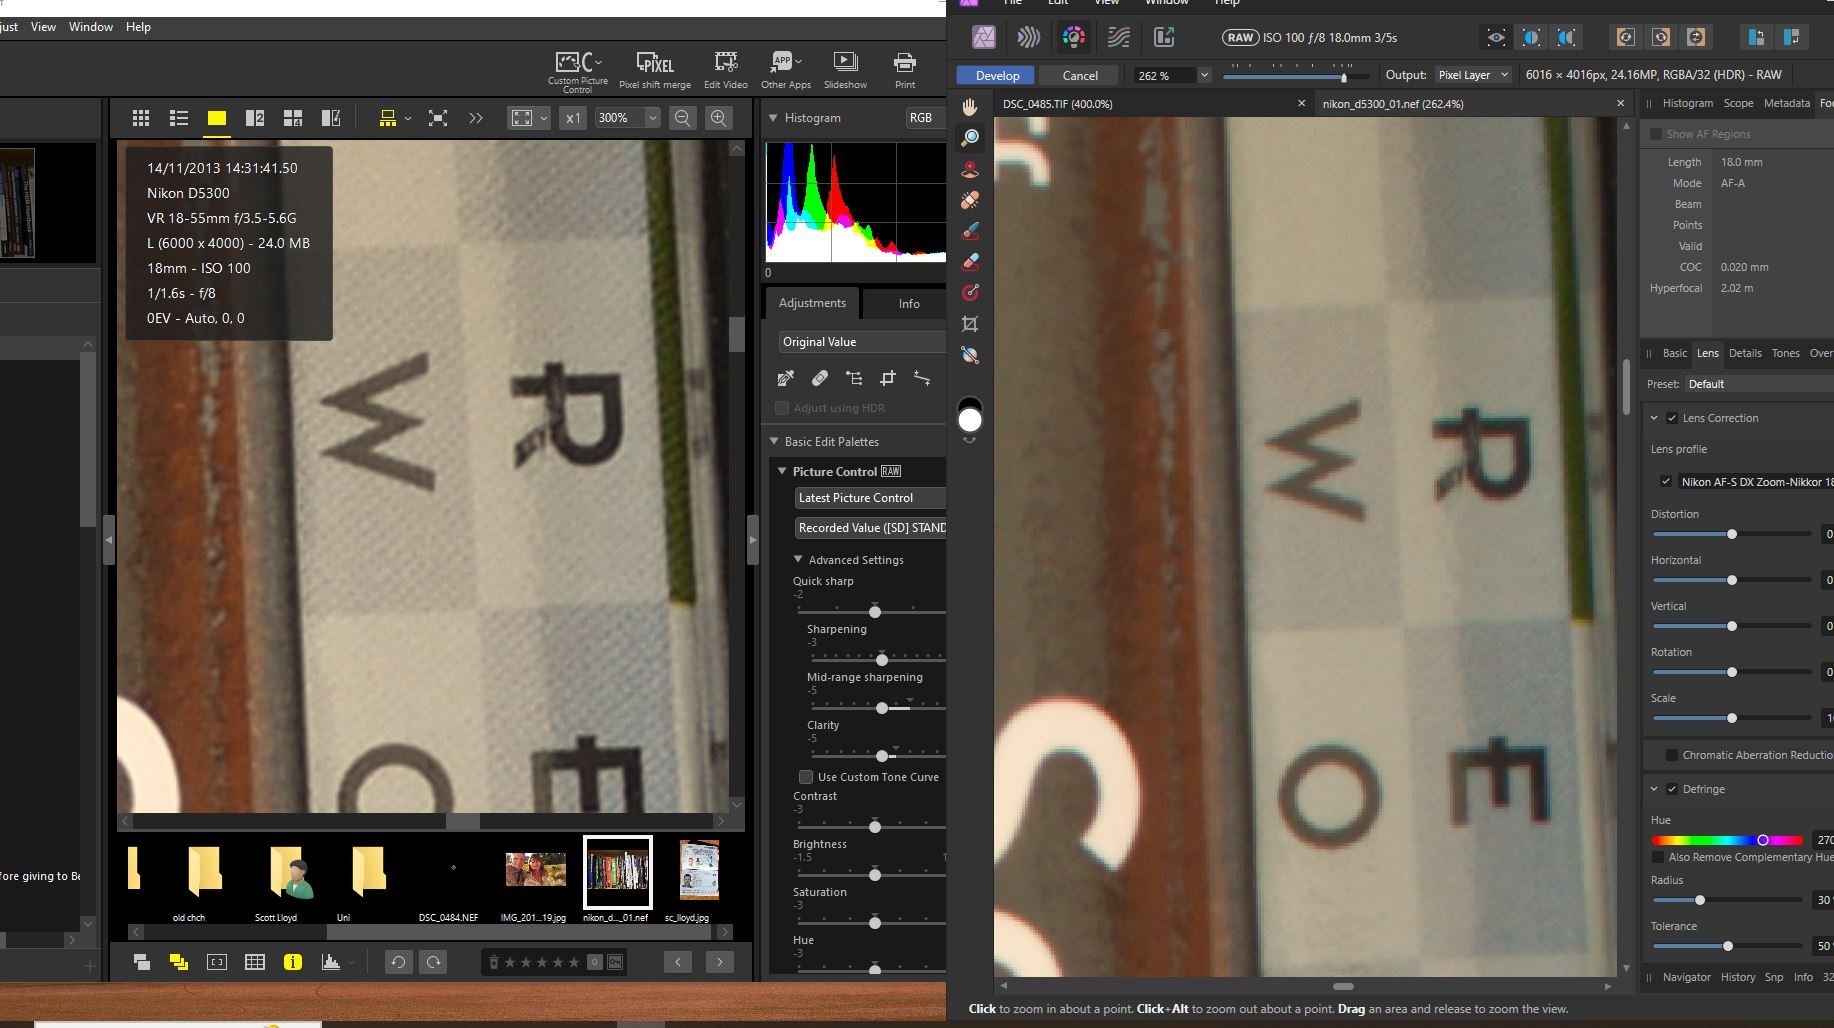This screenshot has height=1028, width=1834.
Task: Click the x1 100% zoom button
Action: [572, 118]
